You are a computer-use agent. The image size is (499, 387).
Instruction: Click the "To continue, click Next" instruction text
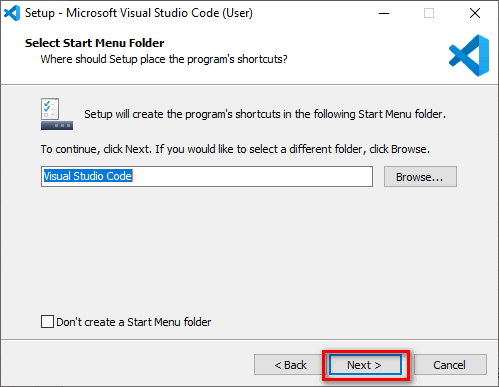235,149
